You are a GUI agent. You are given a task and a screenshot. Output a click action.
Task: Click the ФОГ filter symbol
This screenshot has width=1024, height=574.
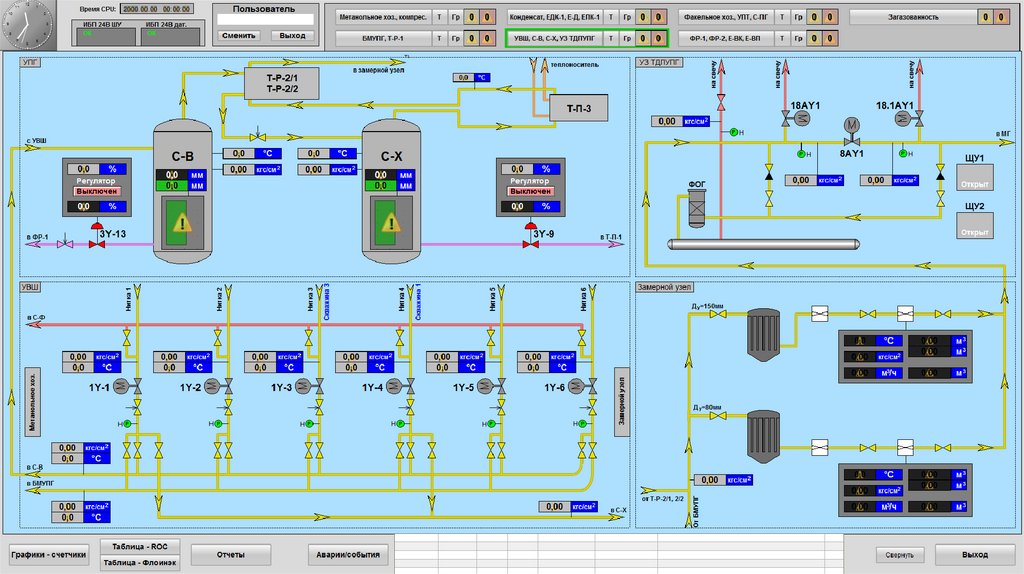[697, 210]
